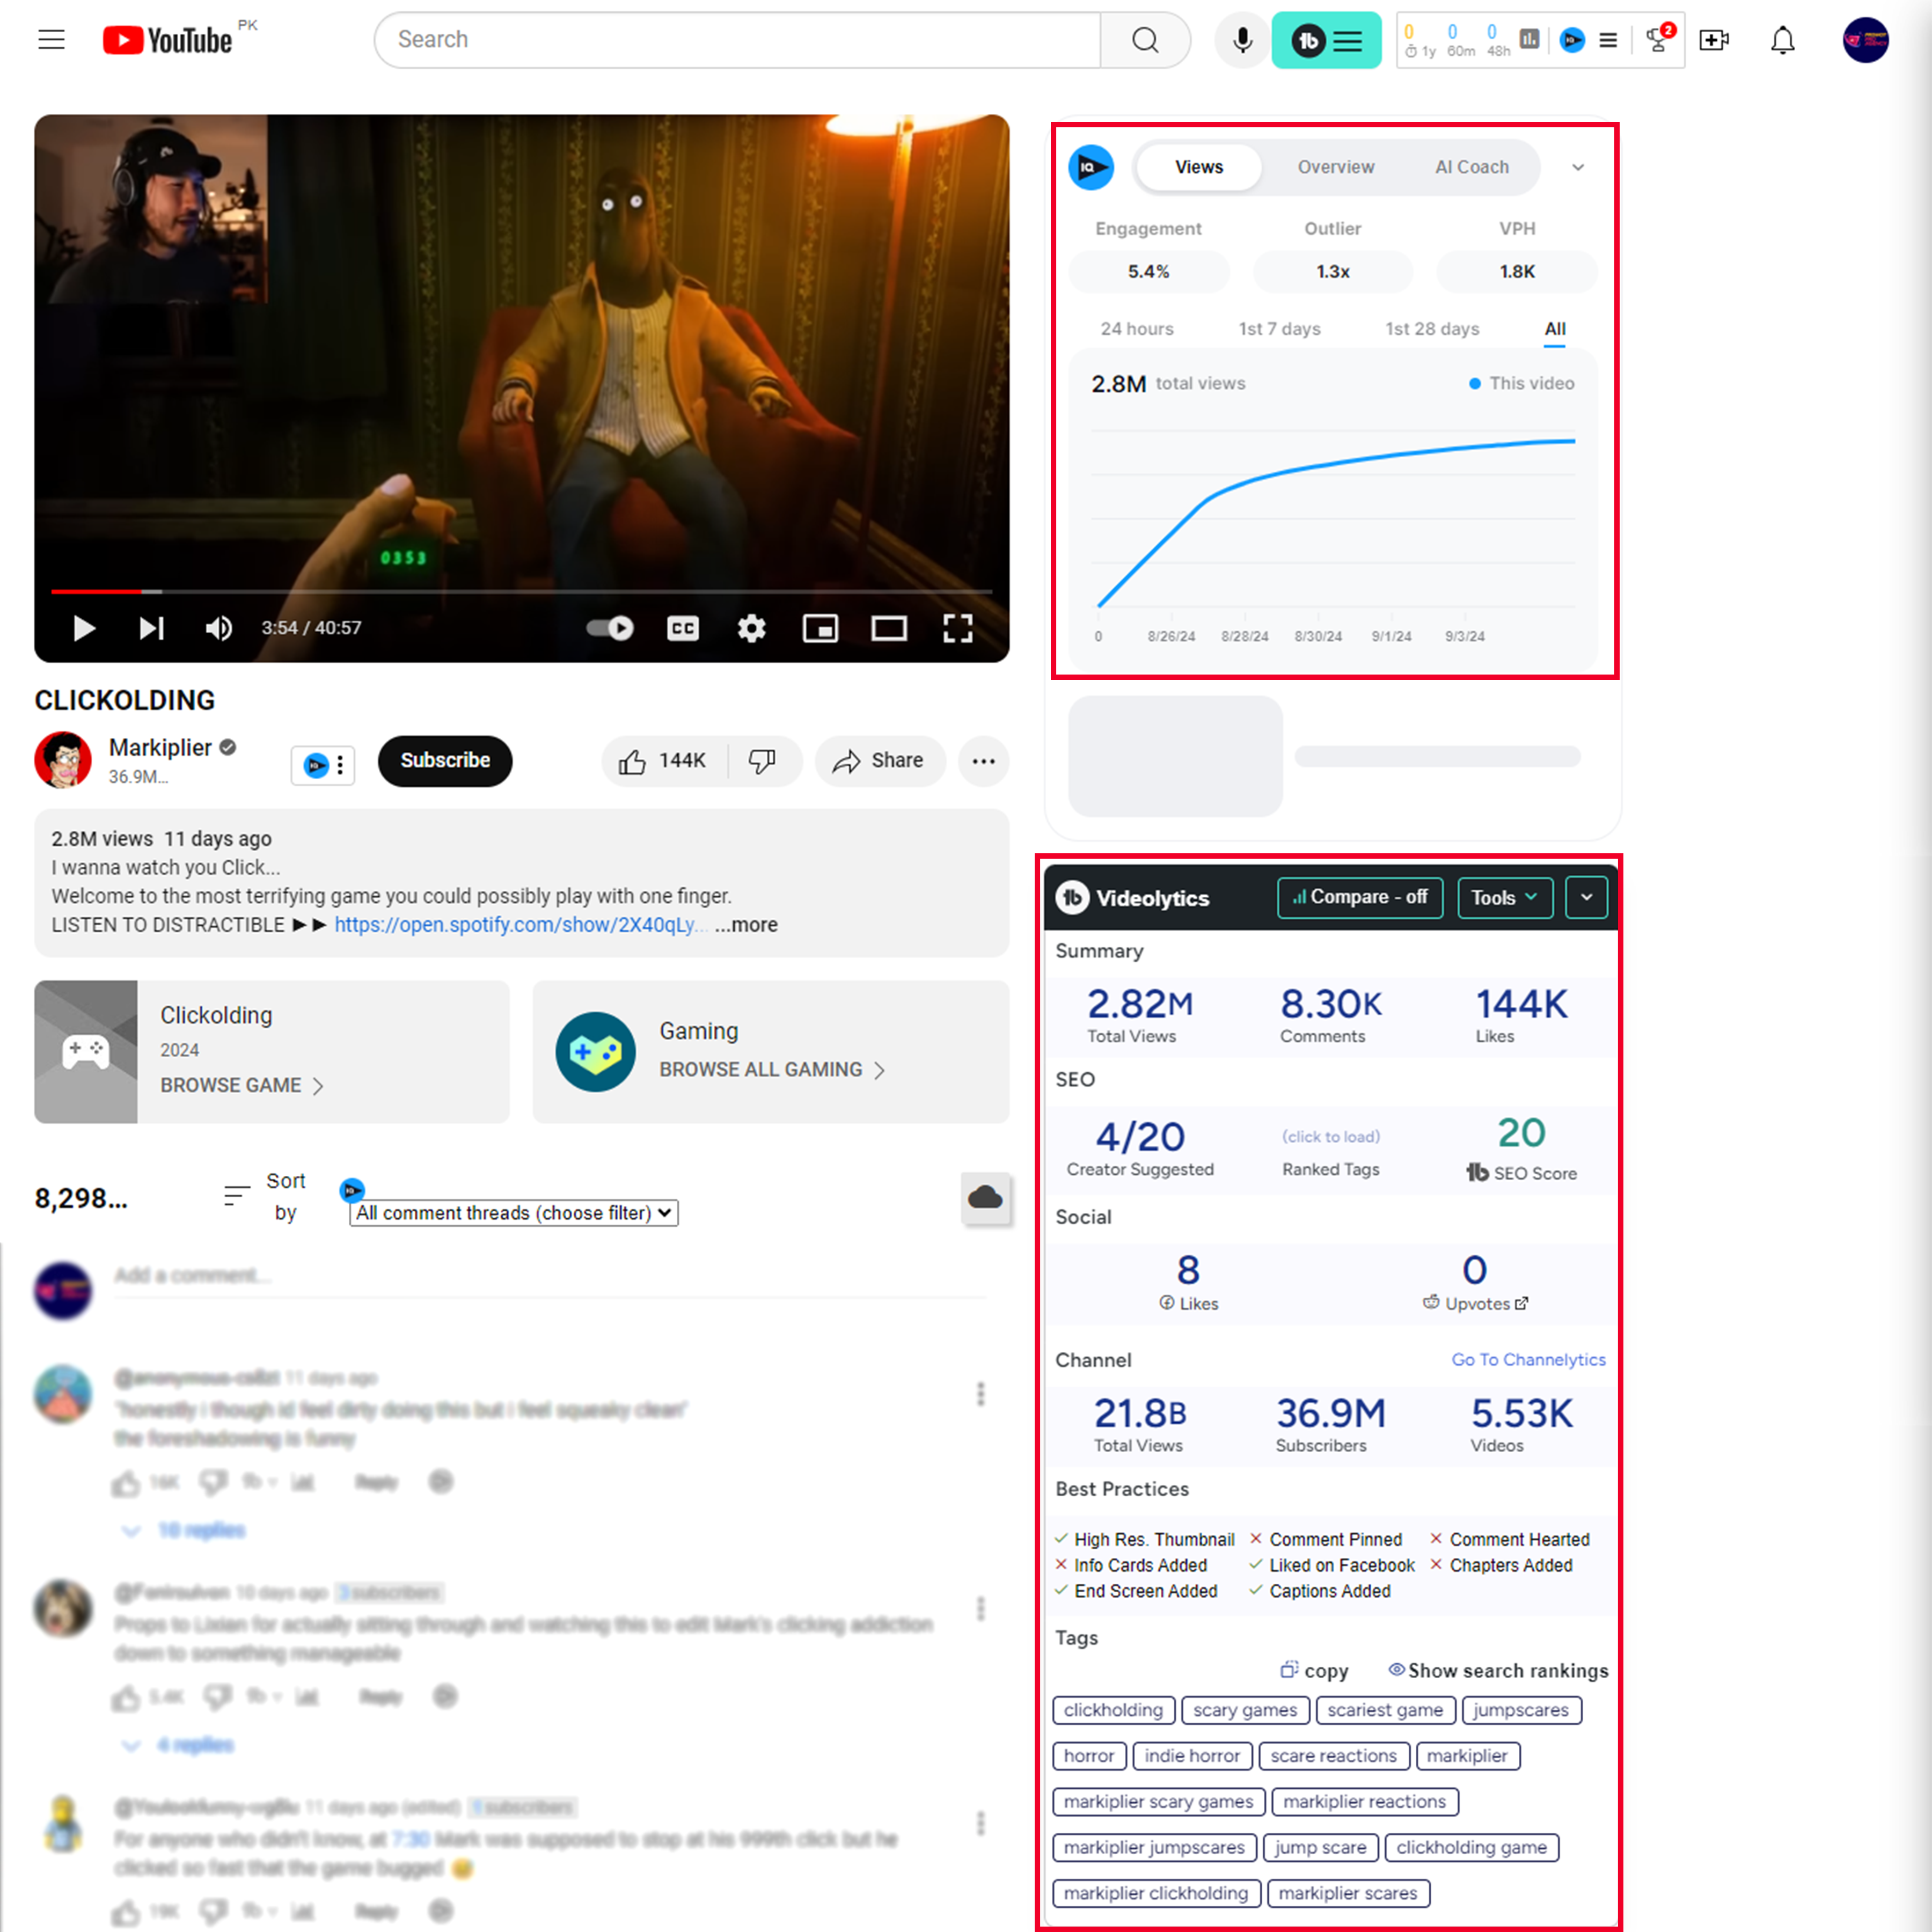
Task: Switch to the Overview tab
Action: pyautogui.click(x=1335, y=167)
